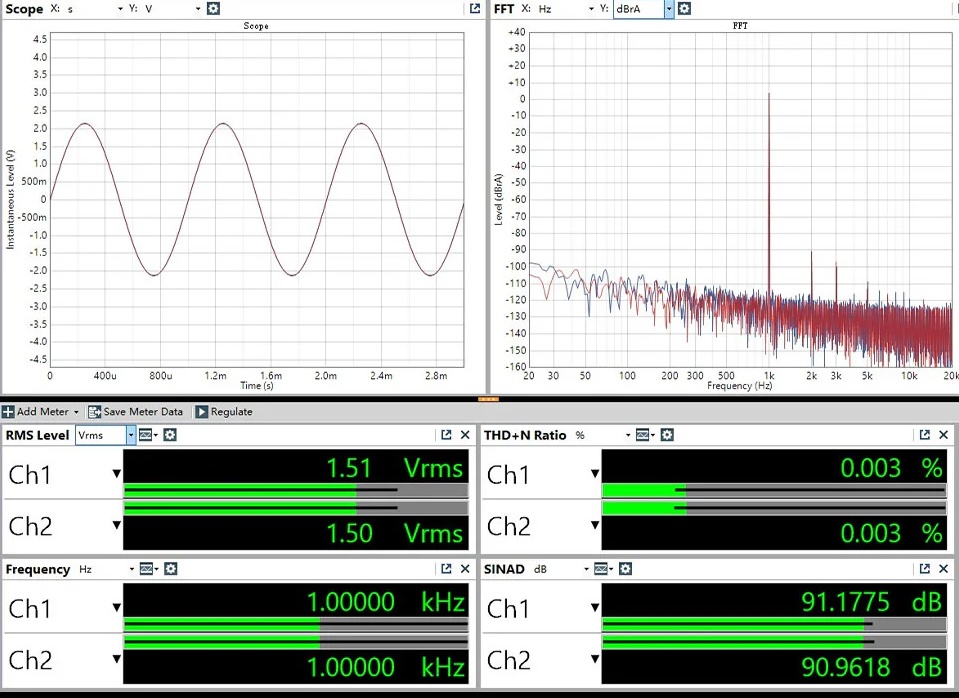The width and height of the screenshot is (959, 698).
Task: Undock the RMS Level meter panel
Action: point(446,435)
